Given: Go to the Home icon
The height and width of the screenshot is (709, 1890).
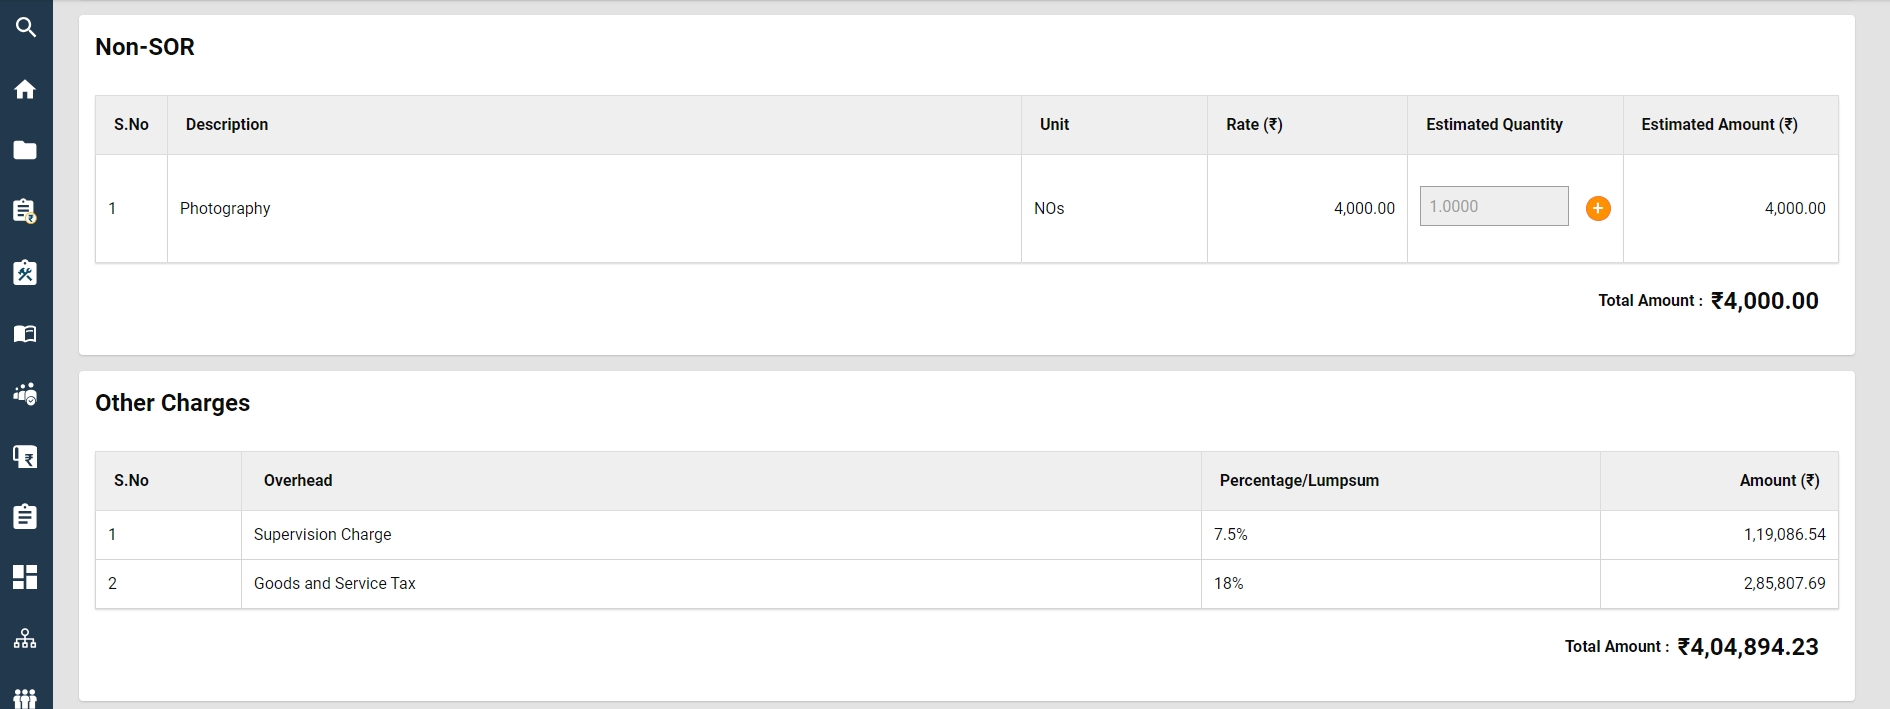Looking at the screenshot, I should 26,90.
